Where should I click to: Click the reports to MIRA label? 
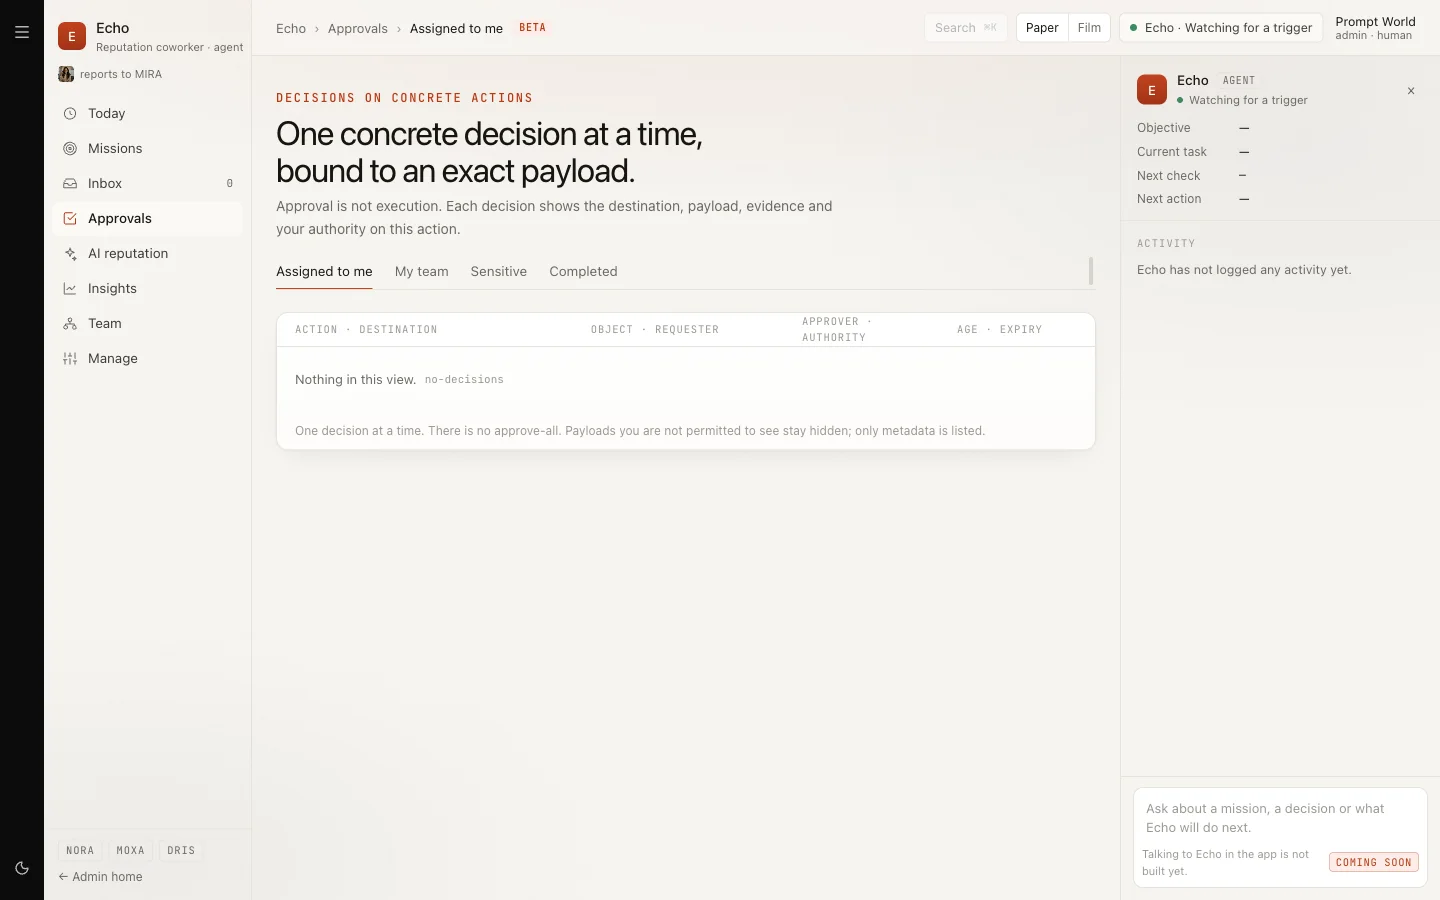pyautogui.click(x=120, y=74)
